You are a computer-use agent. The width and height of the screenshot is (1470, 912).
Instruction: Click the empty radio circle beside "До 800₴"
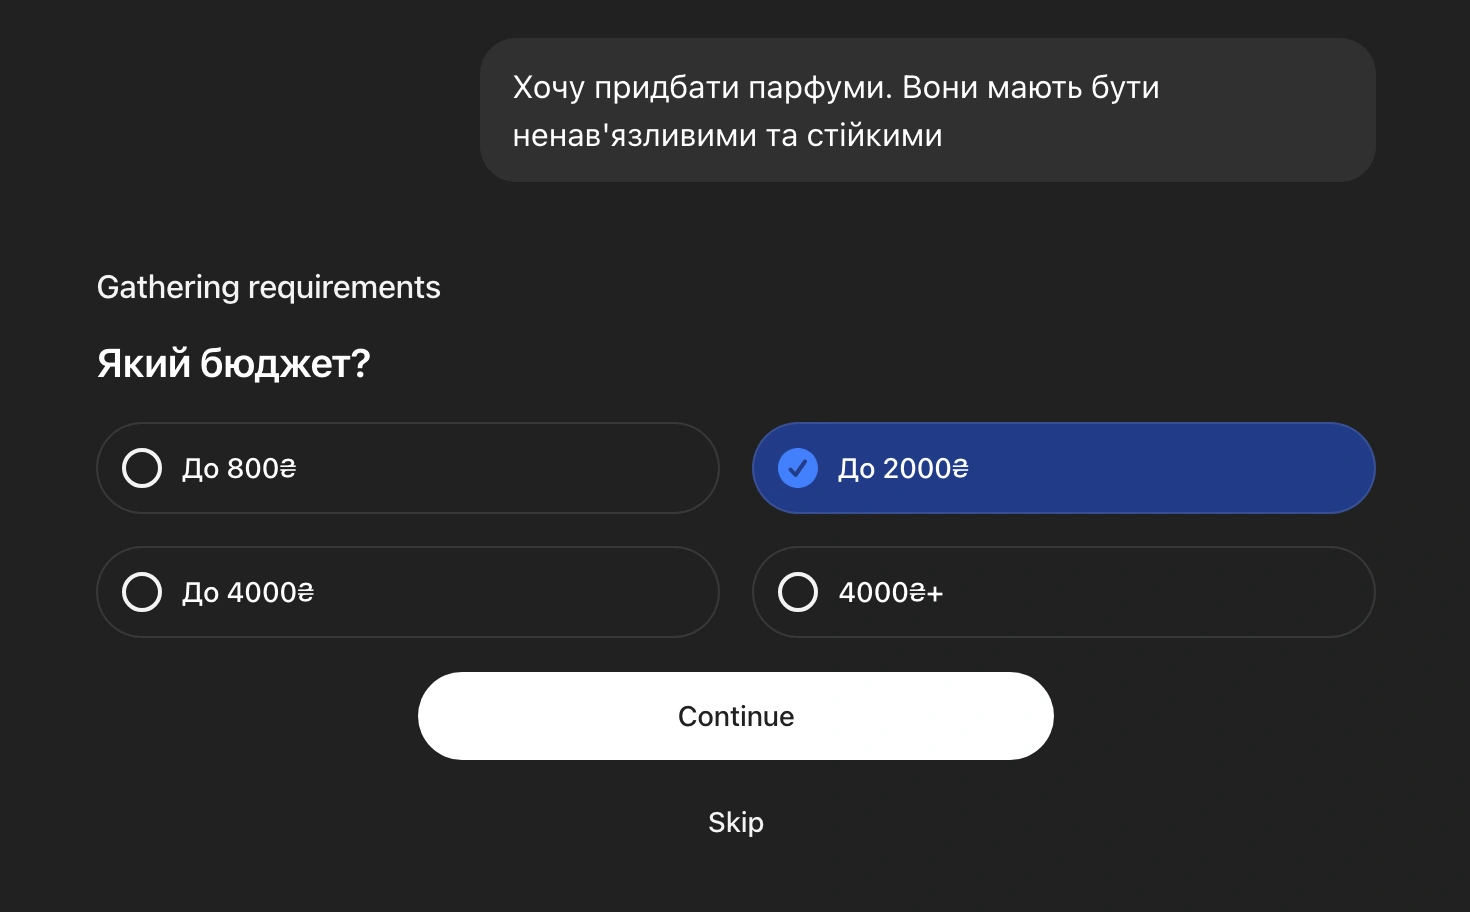pos(142,467)
